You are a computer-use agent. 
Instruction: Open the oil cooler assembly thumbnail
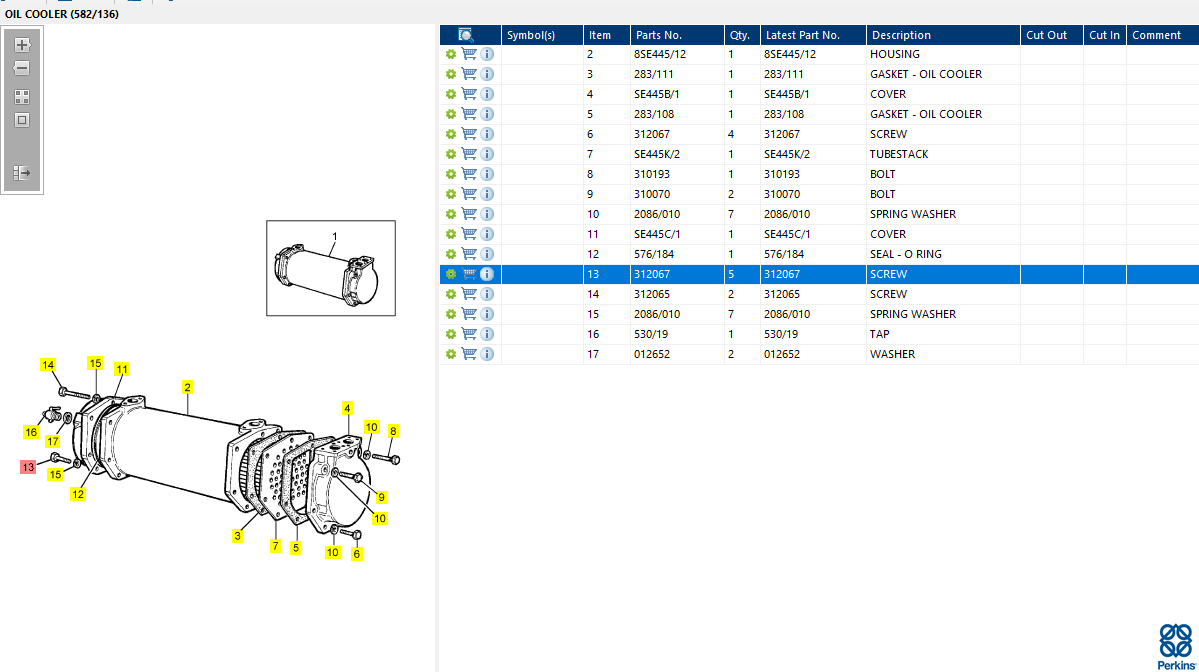331,268
